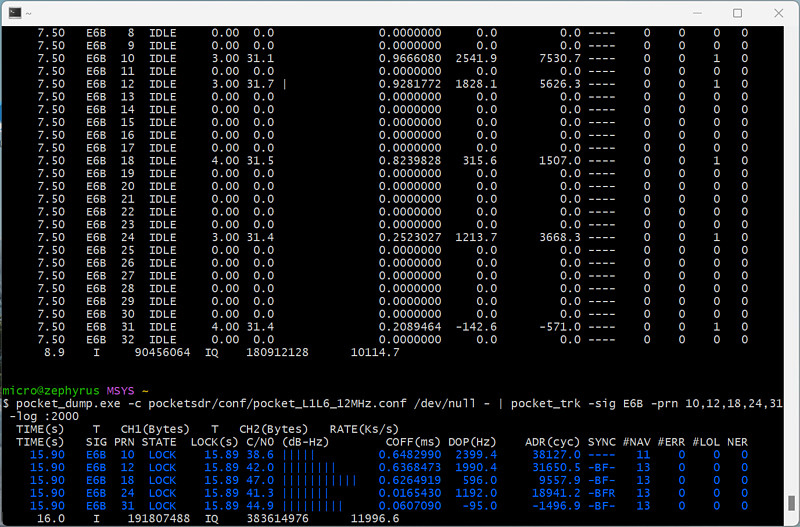Click PRN 10 LOCK state entry

[162, 455]
